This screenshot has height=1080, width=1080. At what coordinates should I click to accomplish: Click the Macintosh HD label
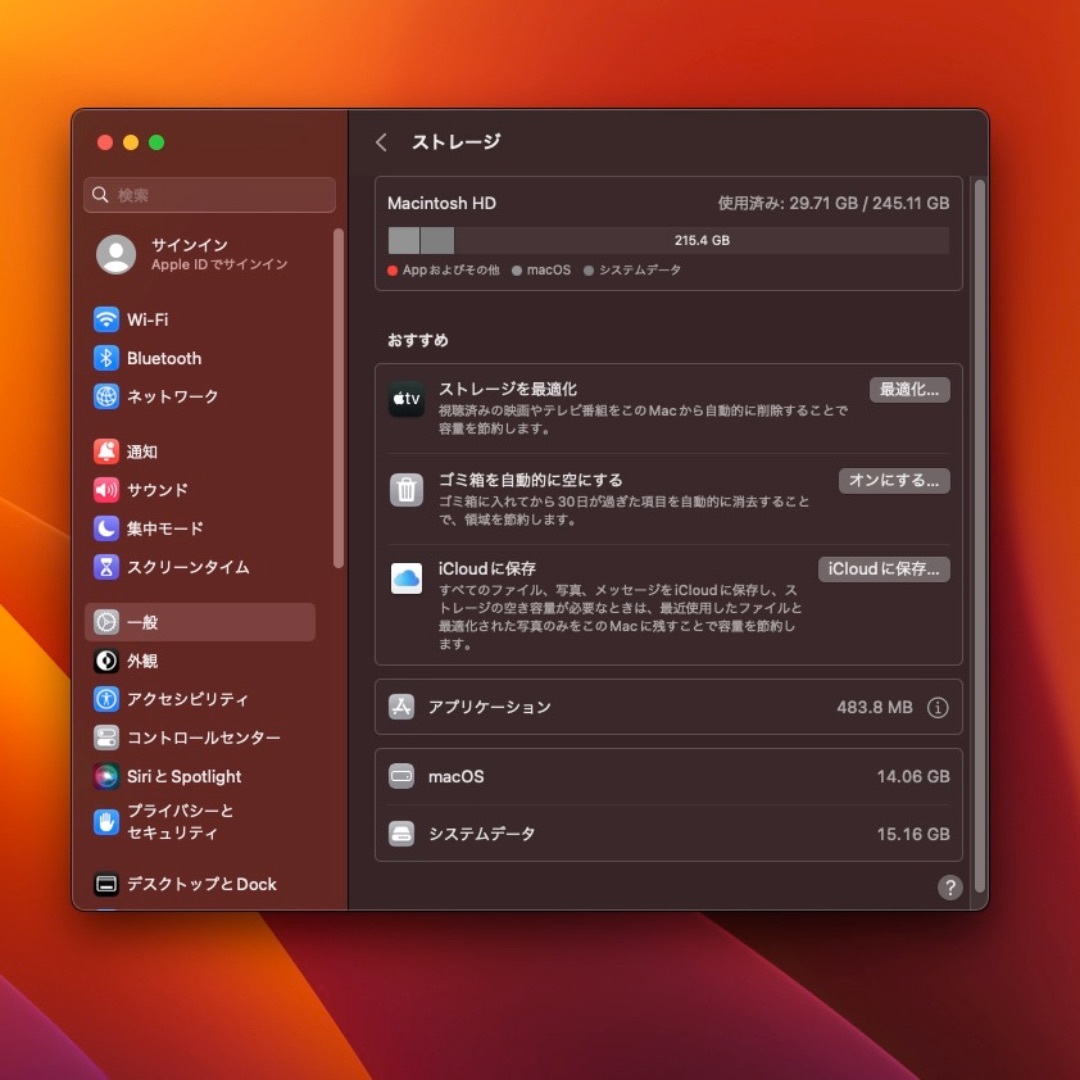[x=442, y=203]
